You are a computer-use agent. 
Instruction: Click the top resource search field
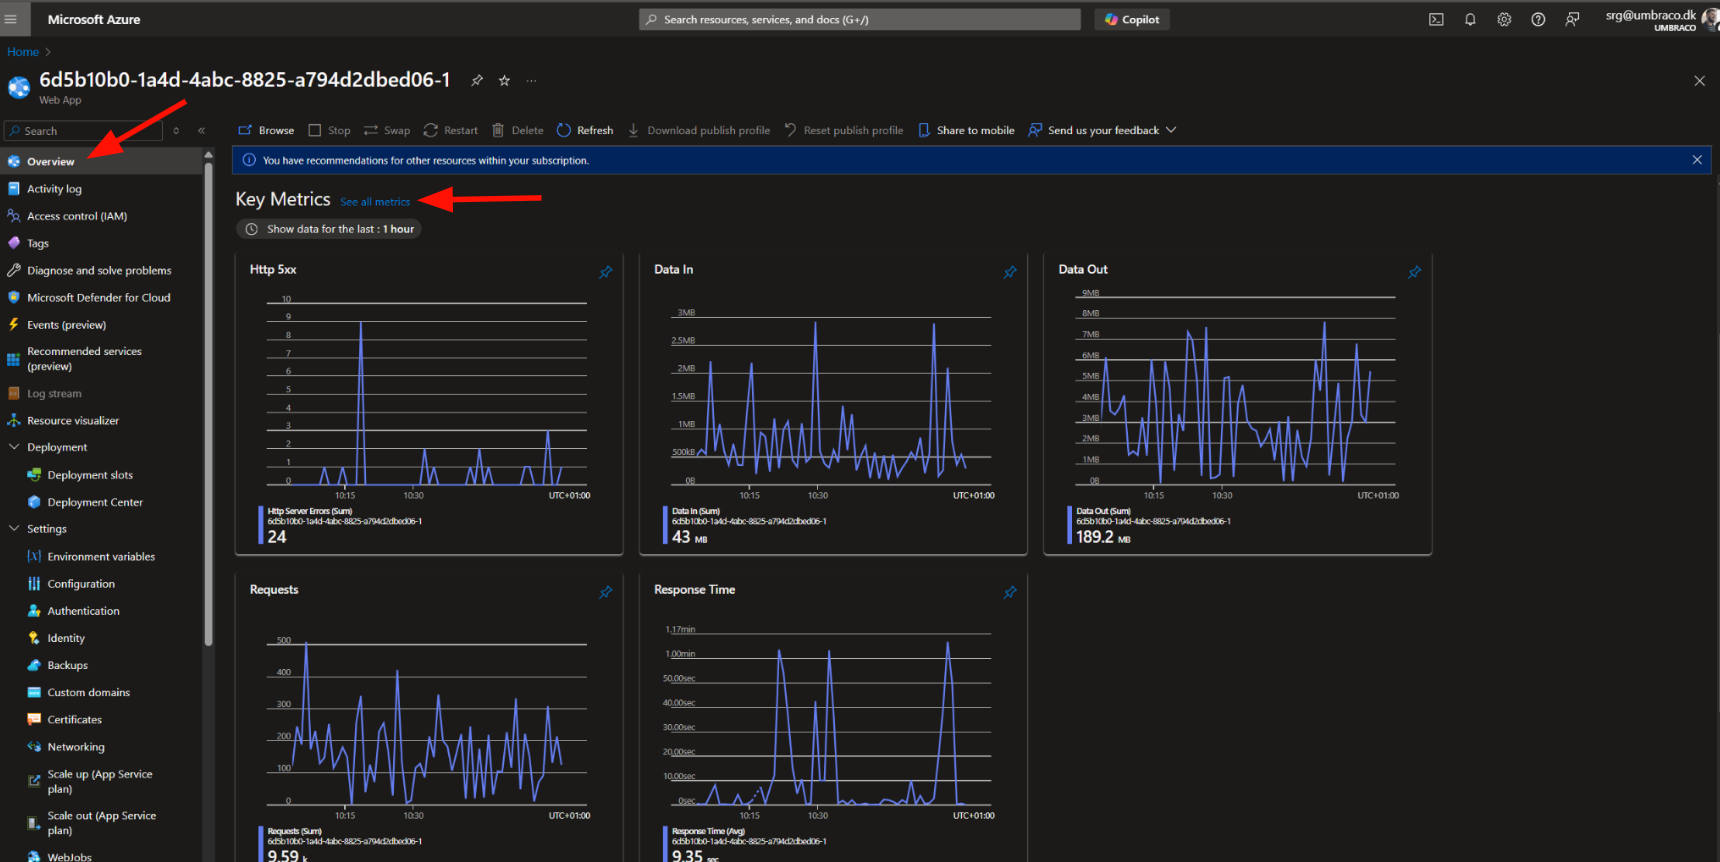(x=860, y=20)
